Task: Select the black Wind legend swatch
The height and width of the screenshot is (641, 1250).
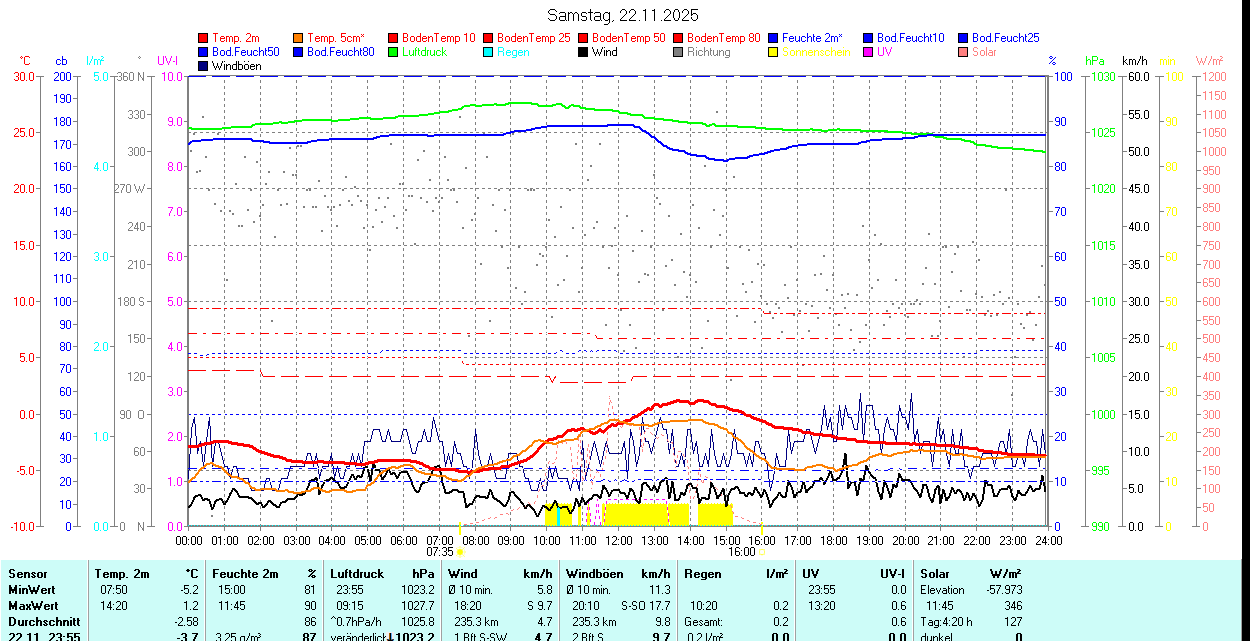Action: [584, 52]
